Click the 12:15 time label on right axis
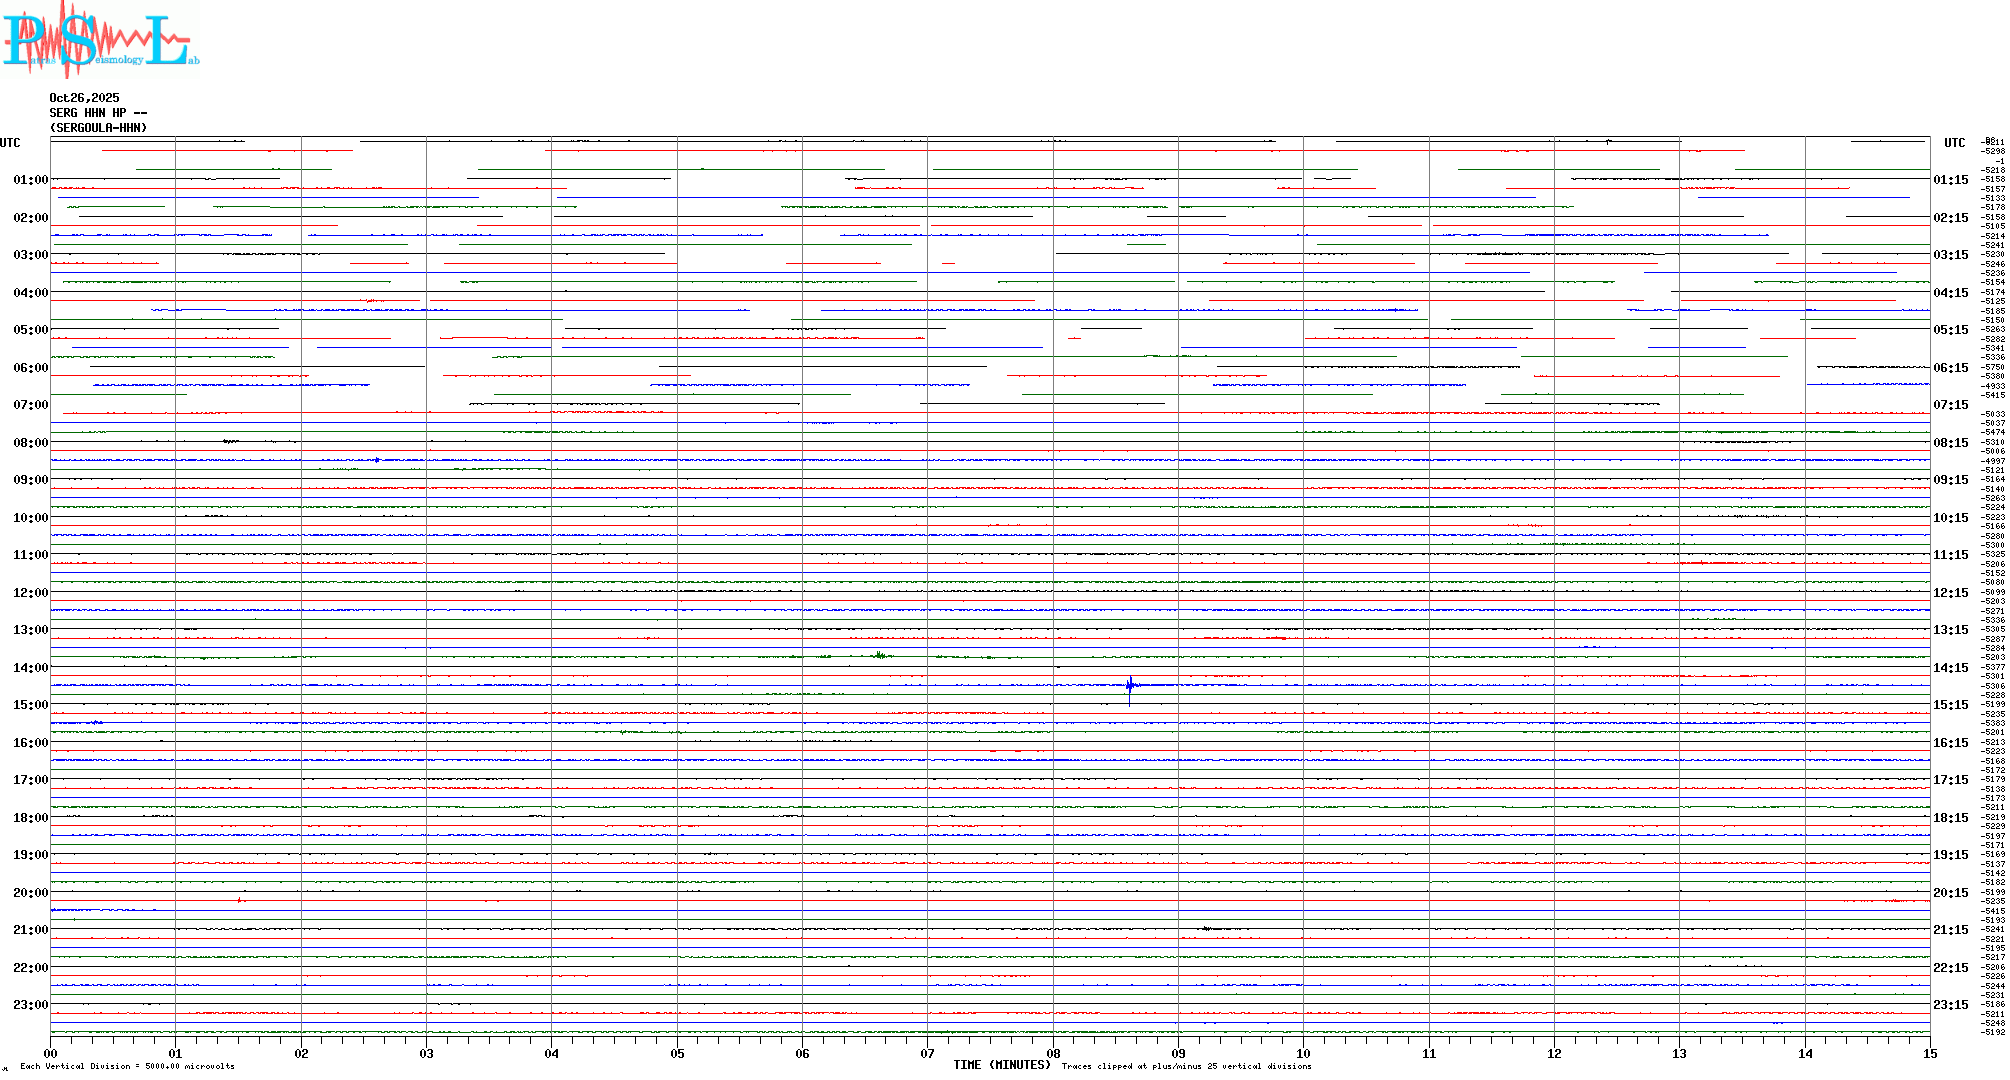This screenshot has height=1080, width=2010. (x=1950, y=593)
